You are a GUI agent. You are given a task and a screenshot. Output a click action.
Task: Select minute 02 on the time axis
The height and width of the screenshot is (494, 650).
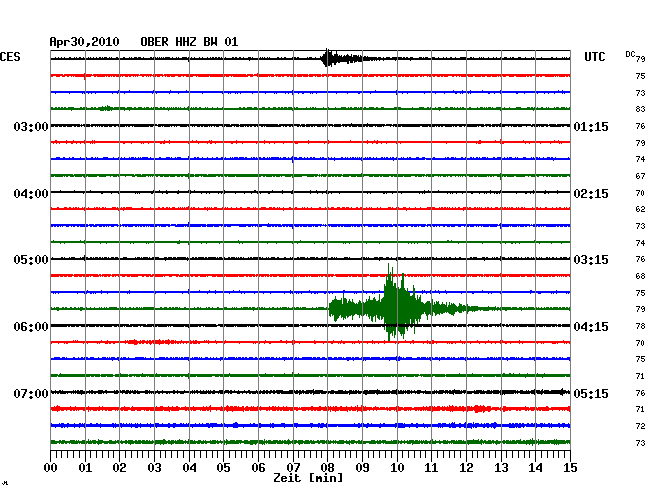click(x=119, y=467)
